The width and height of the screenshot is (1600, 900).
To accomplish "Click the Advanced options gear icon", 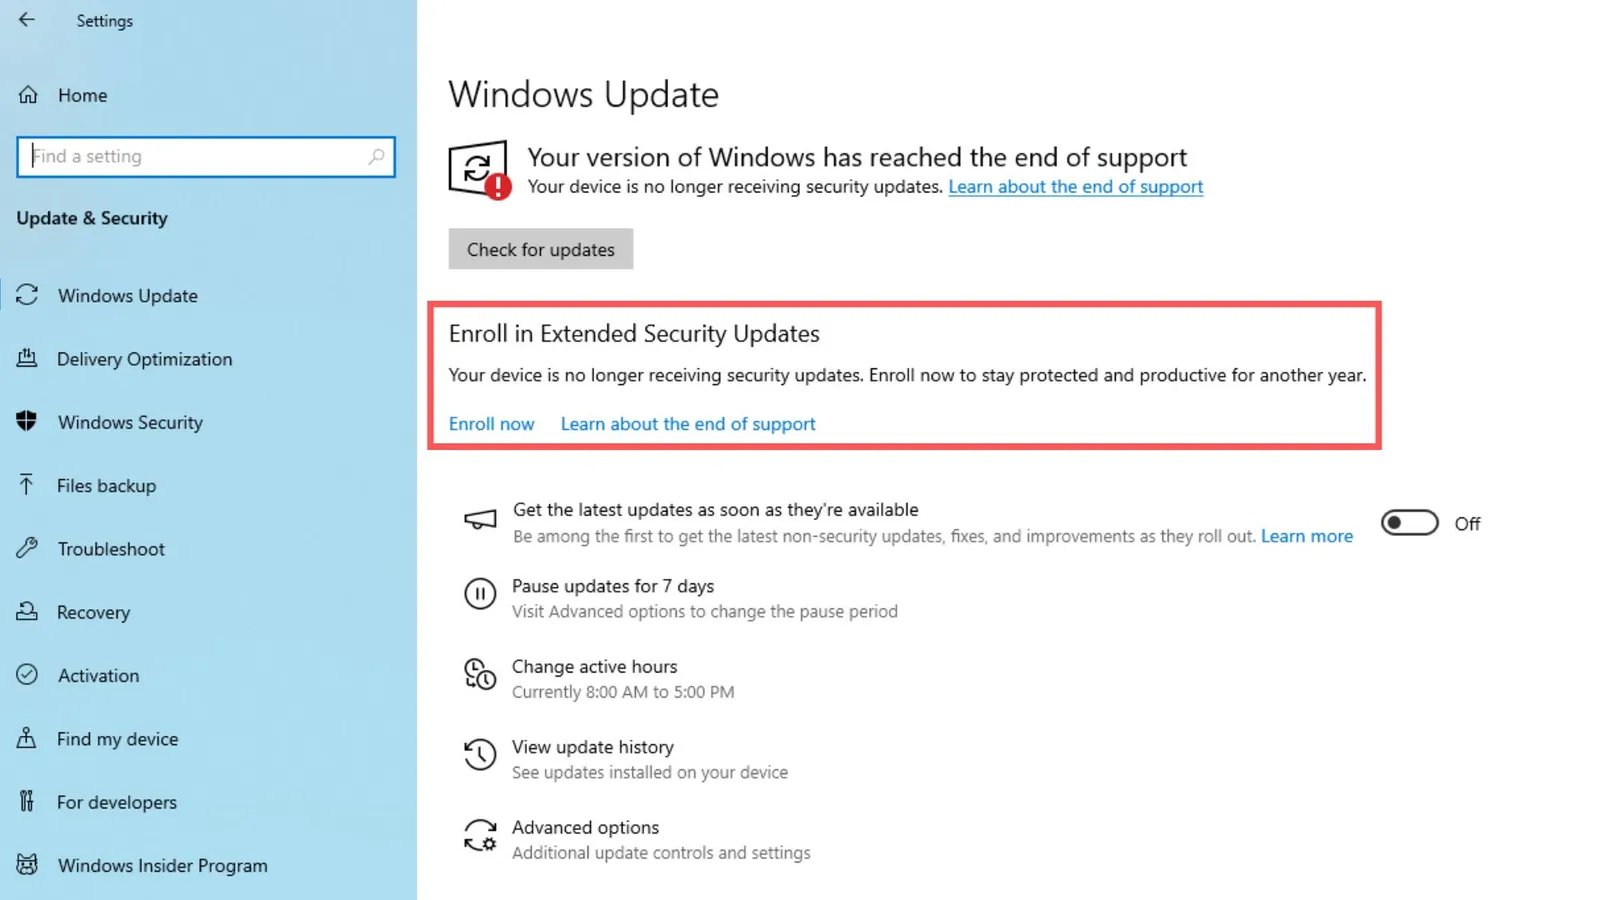I will pyautogui.click(x=480, y=835).
